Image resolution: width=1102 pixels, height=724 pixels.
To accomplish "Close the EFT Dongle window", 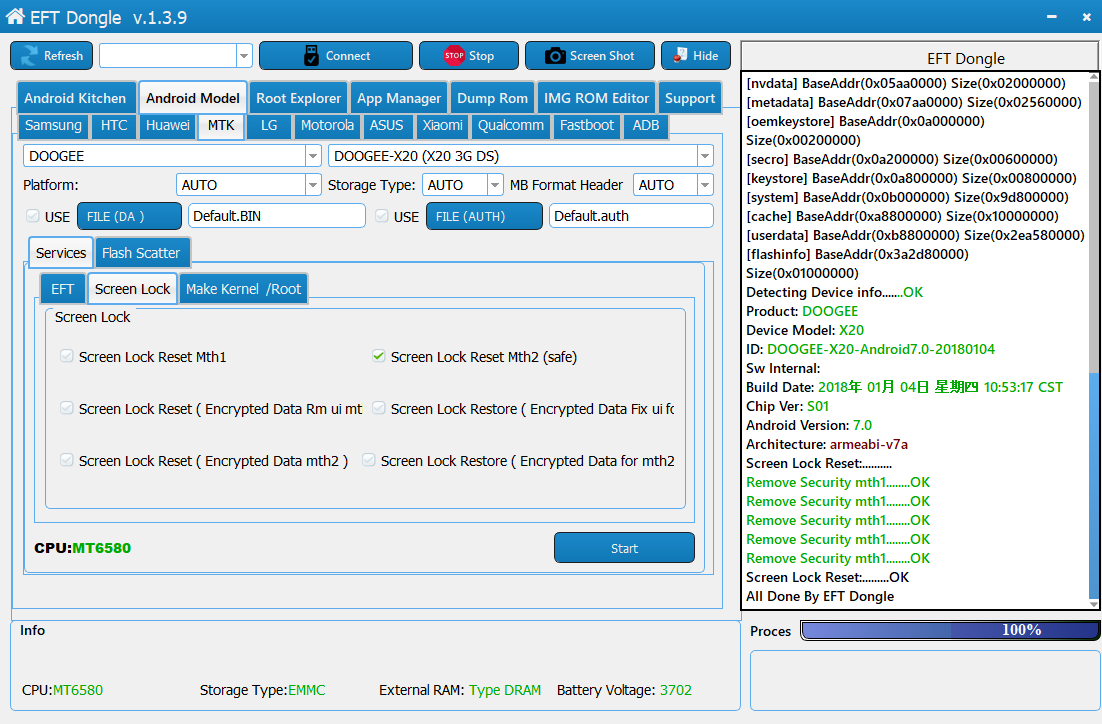I will 1087,17.
